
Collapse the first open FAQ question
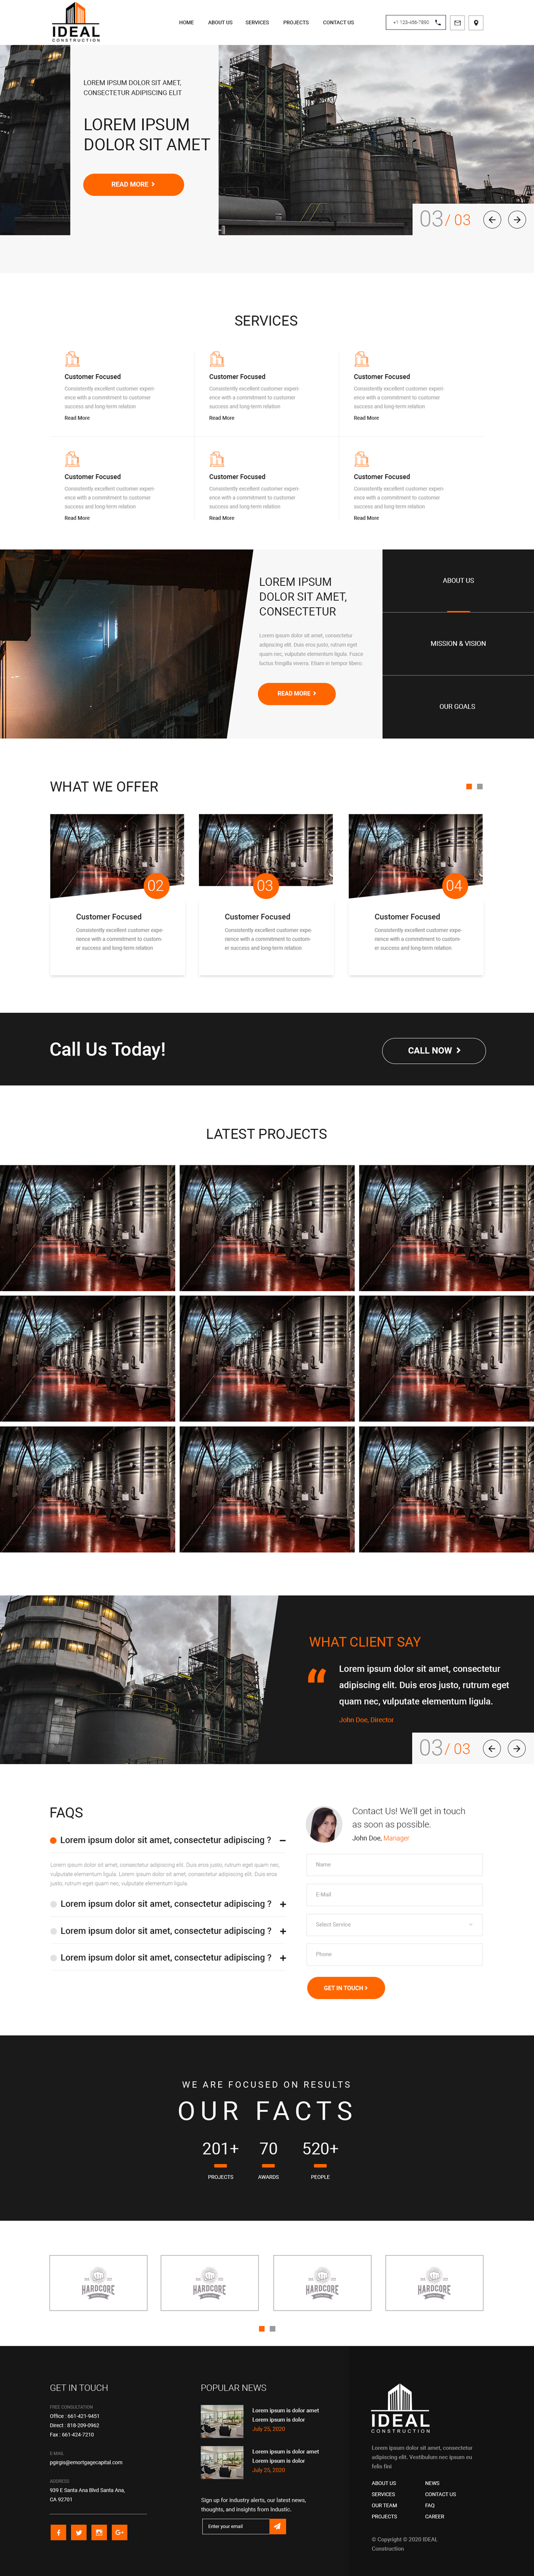click(x=283, y=1841)
